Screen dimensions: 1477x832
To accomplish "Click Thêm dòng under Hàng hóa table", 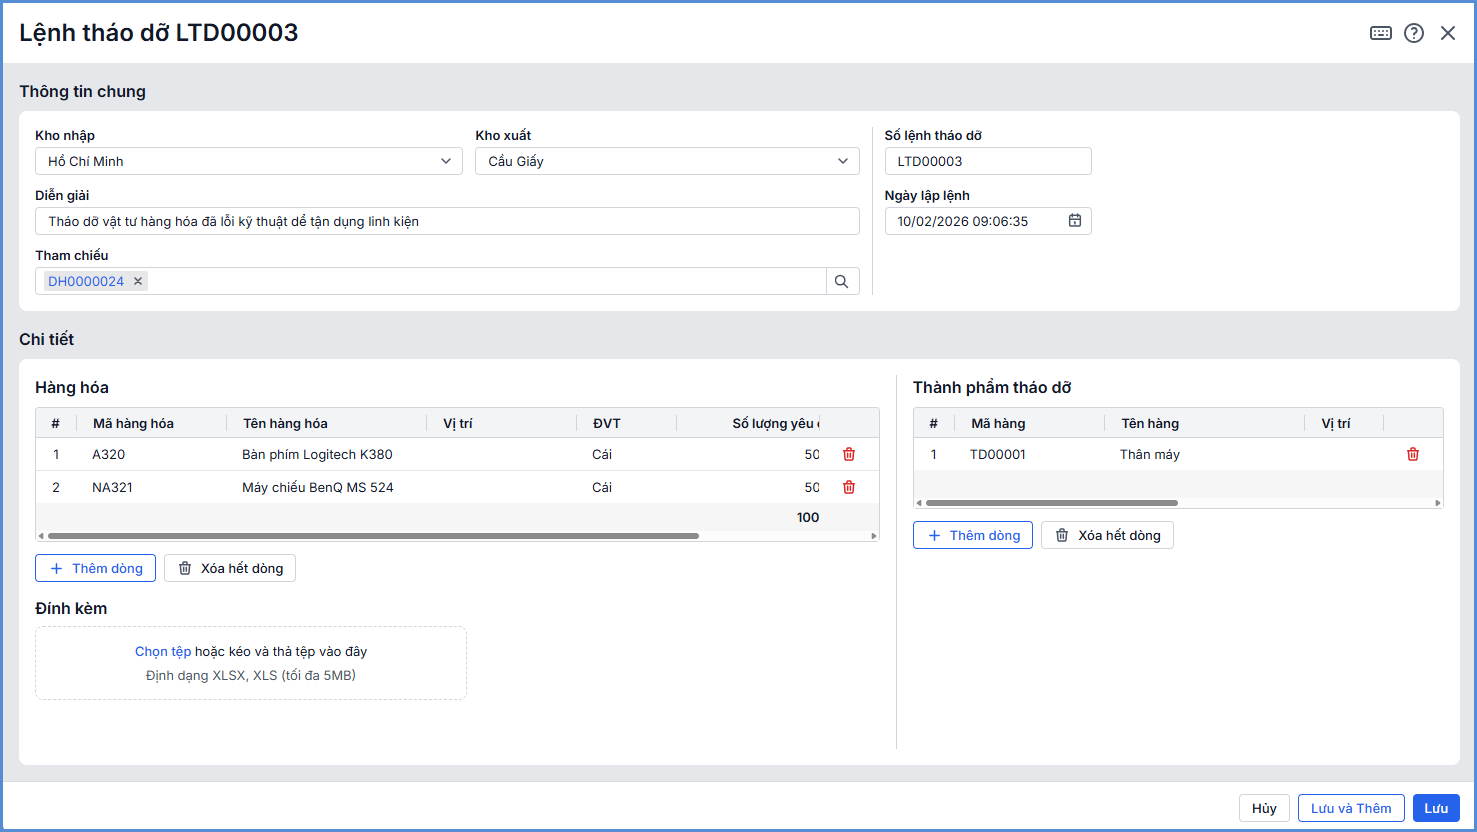I will [x=96, y=568].
